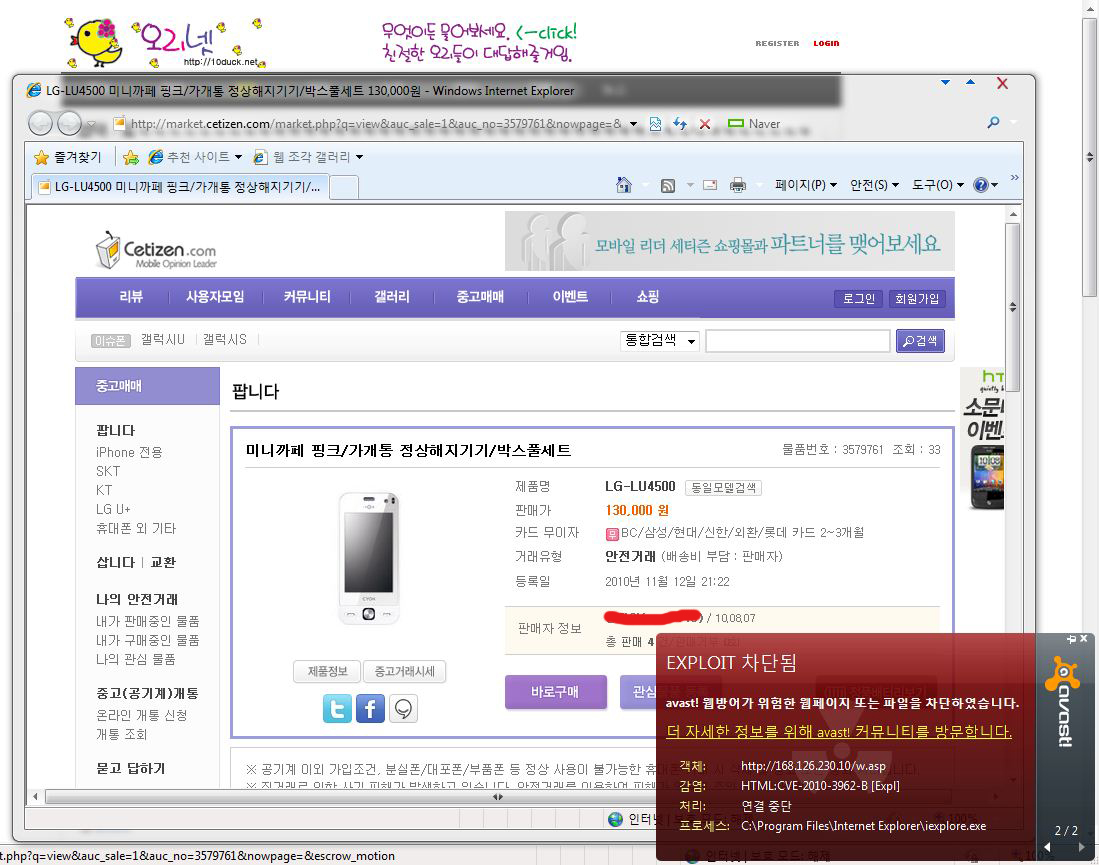Viewport: 1099px width, 865px height.
Task: Click the compatibility view icon in address bar
Action: [655, 124]
